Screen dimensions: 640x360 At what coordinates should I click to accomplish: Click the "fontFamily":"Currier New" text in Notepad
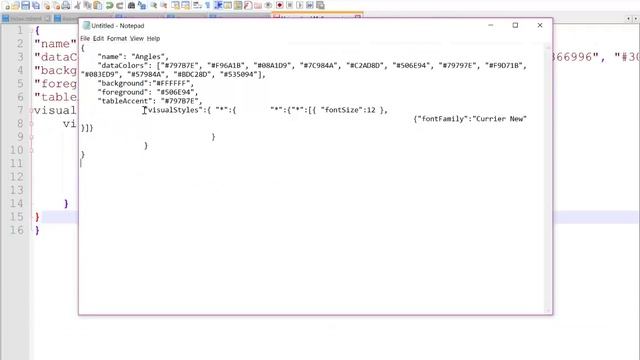coord(472,119)
